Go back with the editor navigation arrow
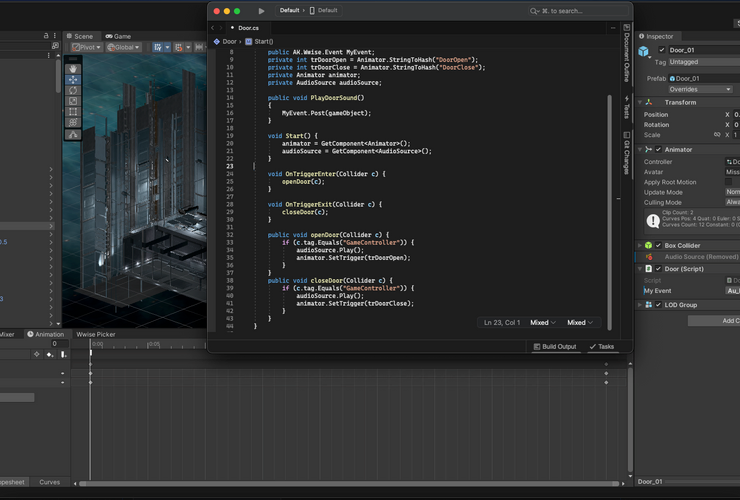Viewport: 740px width, 500px height. point(212,28)
